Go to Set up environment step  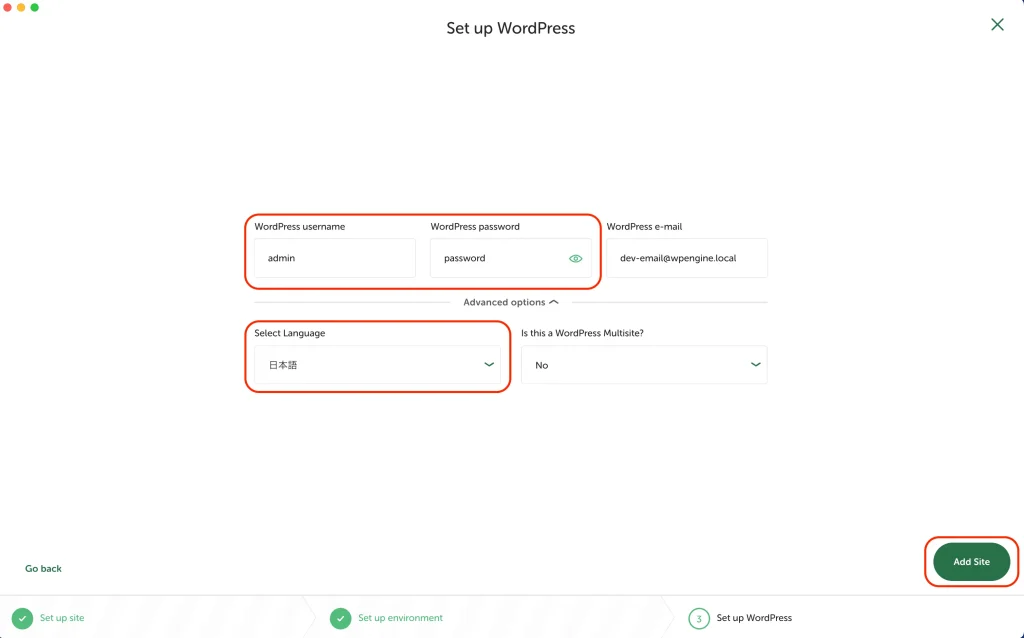[400, 618]
